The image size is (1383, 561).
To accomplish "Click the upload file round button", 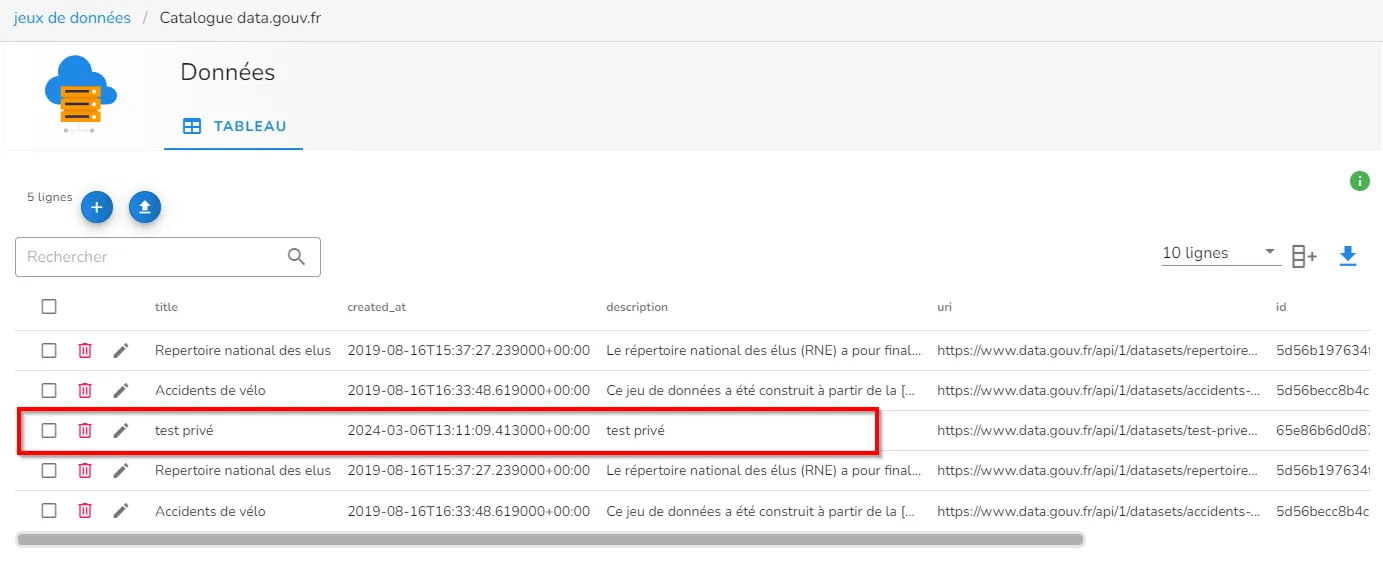I will click(145, 207).
